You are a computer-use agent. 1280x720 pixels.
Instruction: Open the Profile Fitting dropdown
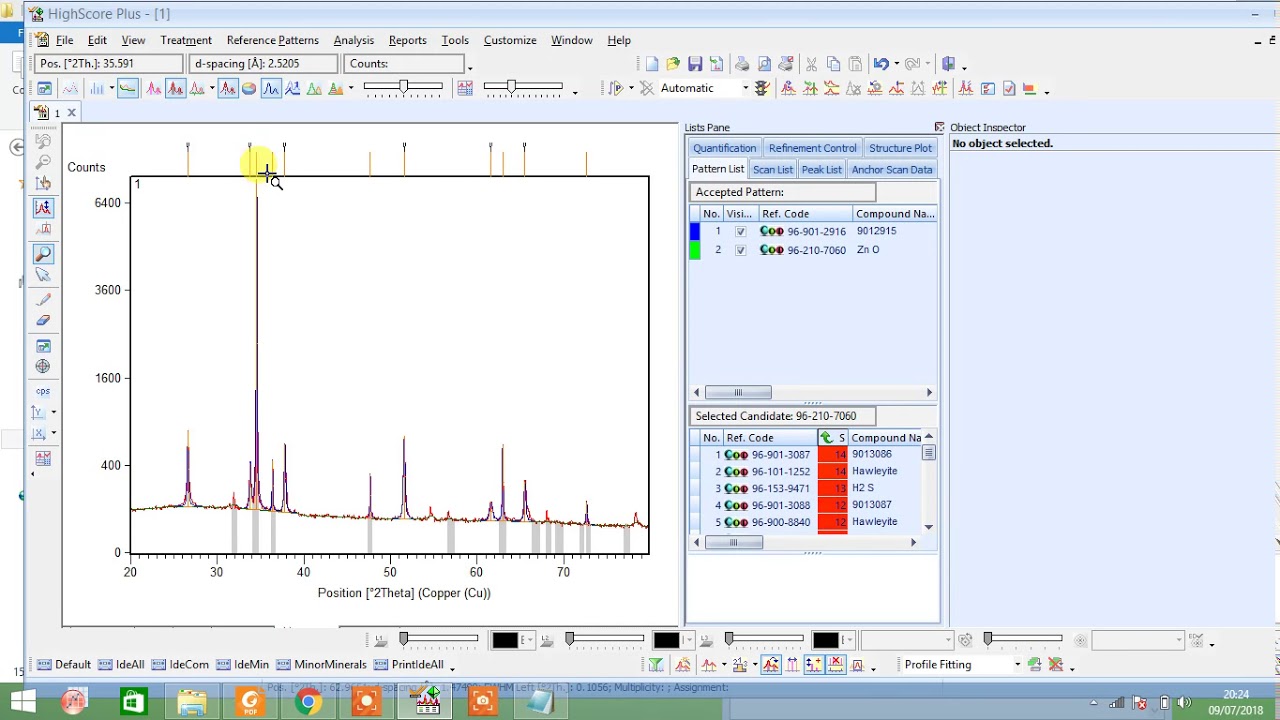pos(1017,665)
